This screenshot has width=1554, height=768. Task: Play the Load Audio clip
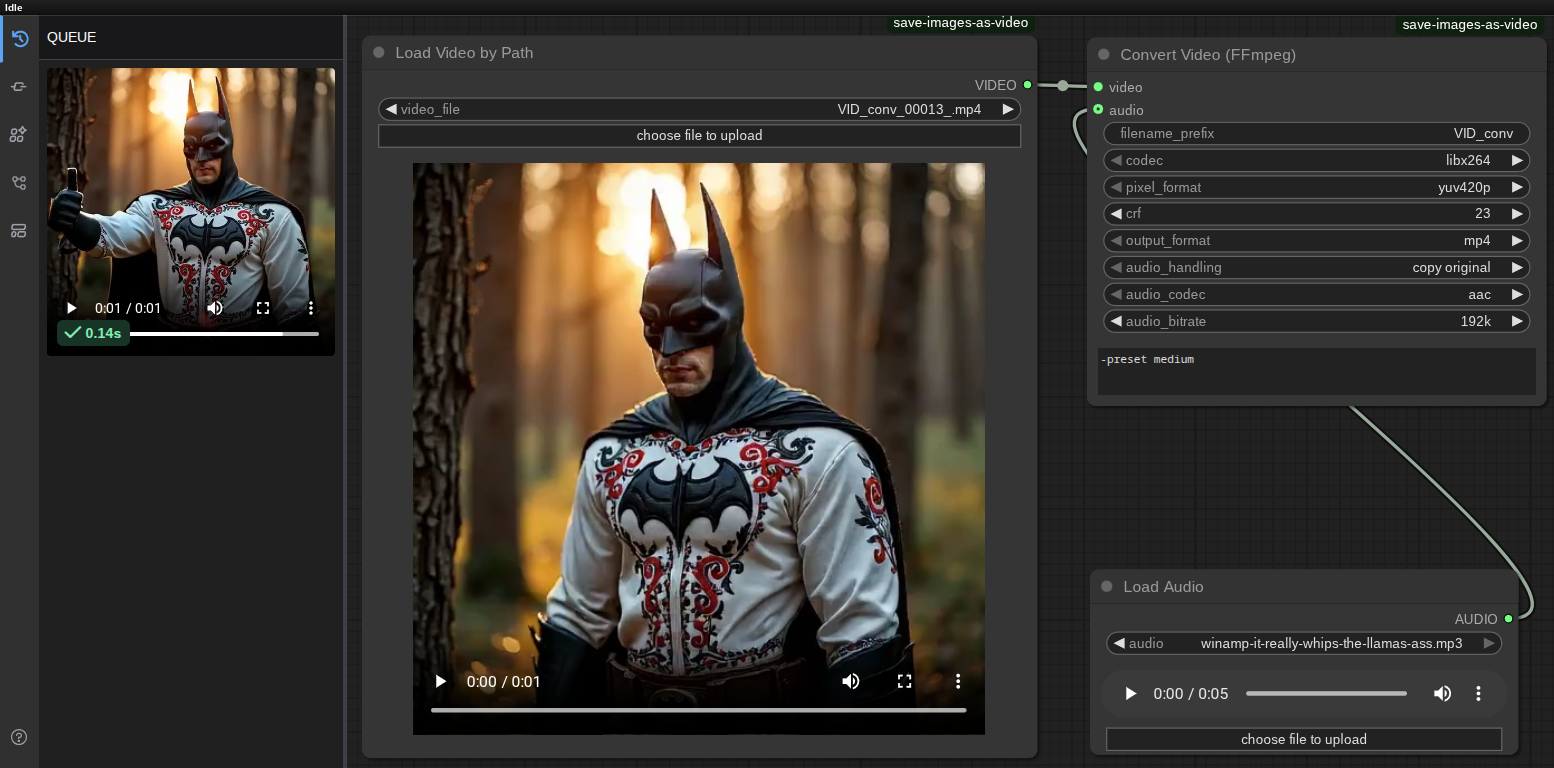[x=1131, y=693]
